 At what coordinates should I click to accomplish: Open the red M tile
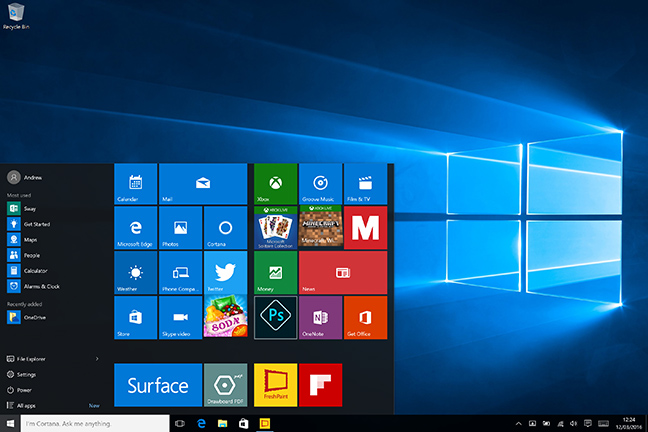coord(365,228)
